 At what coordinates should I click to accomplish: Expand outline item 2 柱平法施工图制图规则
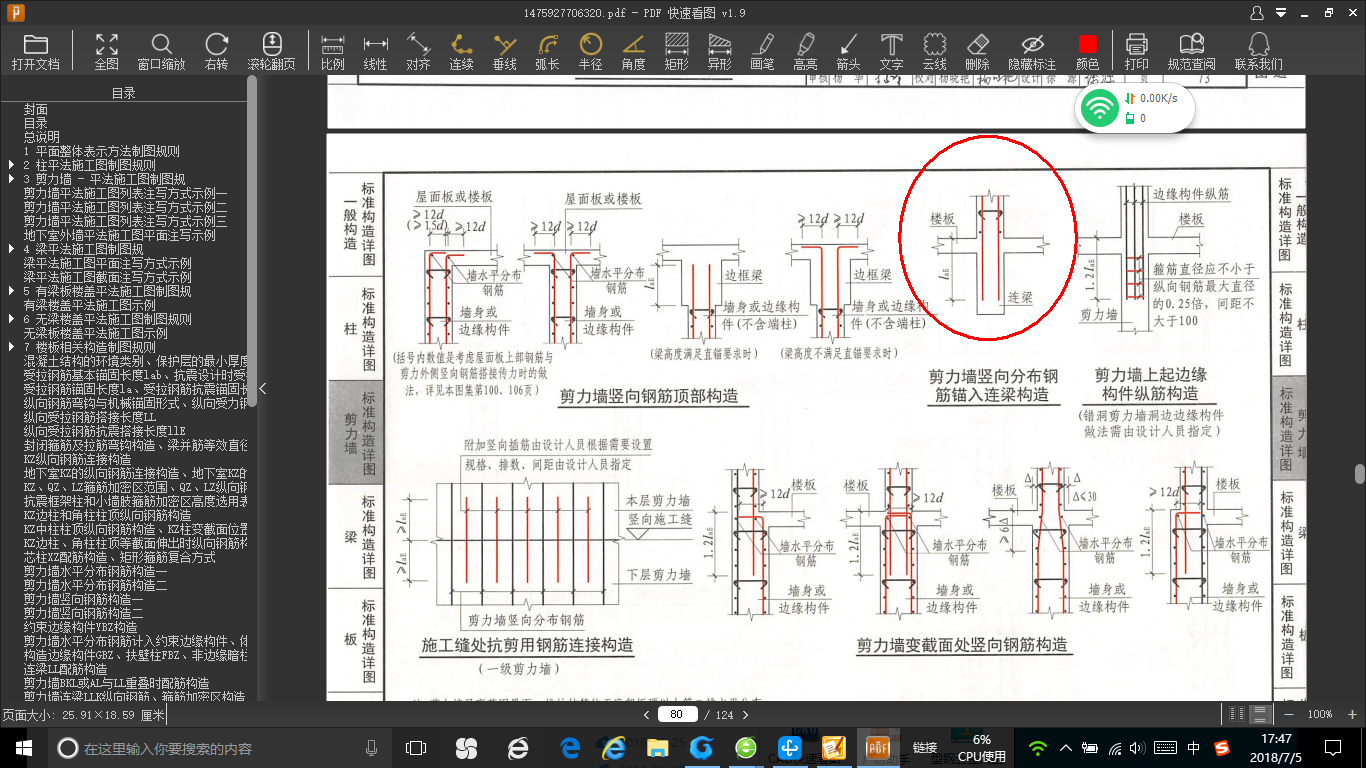[12, 166]
